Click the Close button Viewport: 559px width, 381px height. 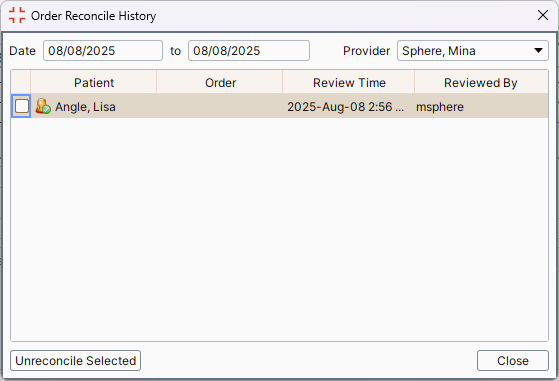pyautogui.click(x=513, y=361)
